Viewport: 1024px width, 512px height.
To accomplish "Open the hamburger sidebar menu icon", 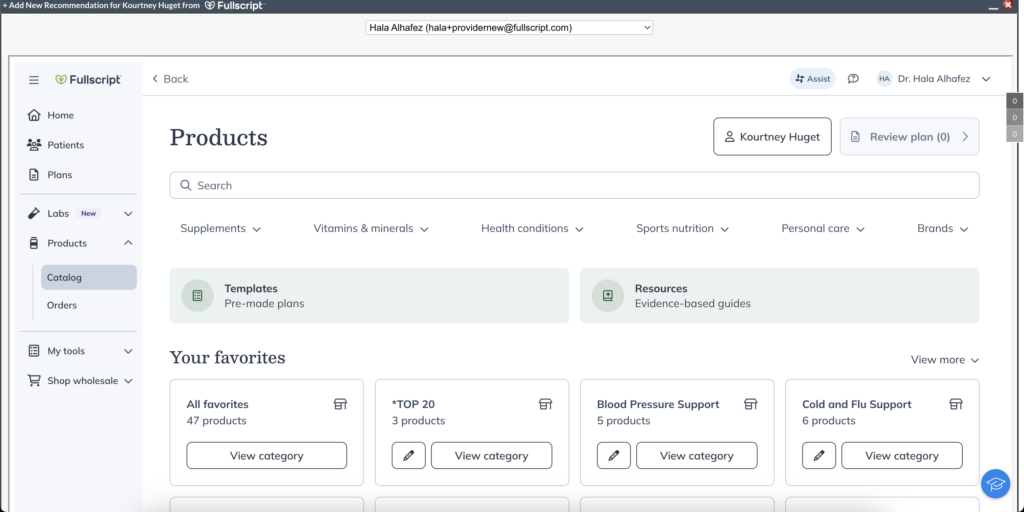I will coord(34,80).
